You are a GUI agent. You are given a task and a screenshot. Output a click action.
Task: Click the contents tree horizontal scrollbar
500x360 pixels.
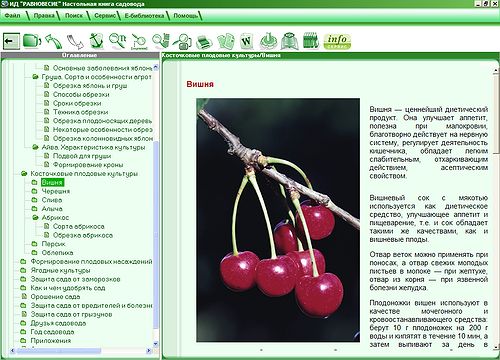[80, 351]
